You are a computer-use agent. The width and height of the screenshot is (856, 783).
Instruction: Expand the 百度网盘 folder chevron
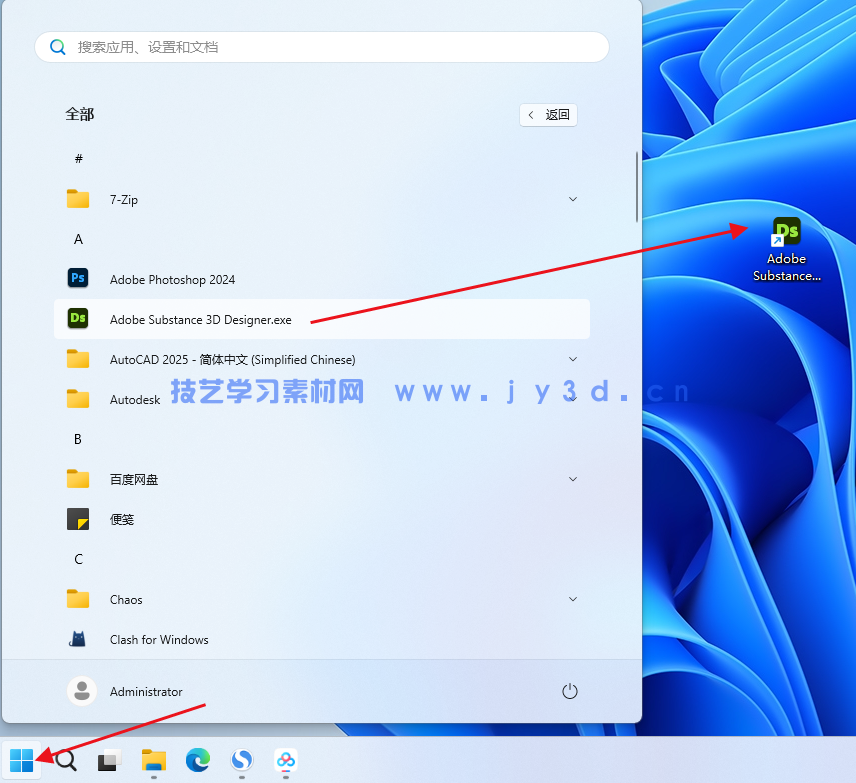tap(573, 479)
